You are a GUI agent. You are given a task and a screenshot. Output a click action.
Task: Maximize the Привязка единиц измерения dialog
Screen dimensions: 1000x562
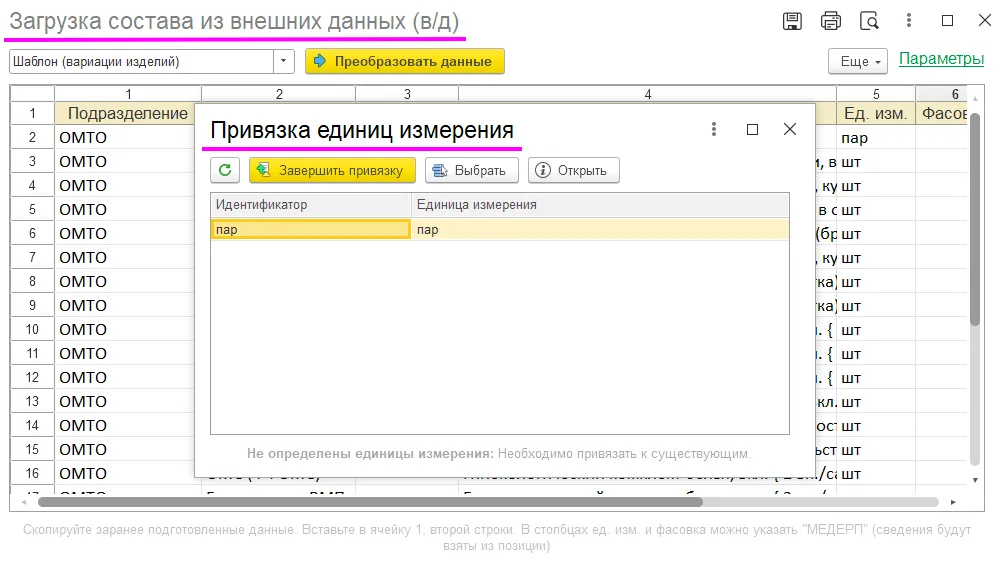point(753,129)
